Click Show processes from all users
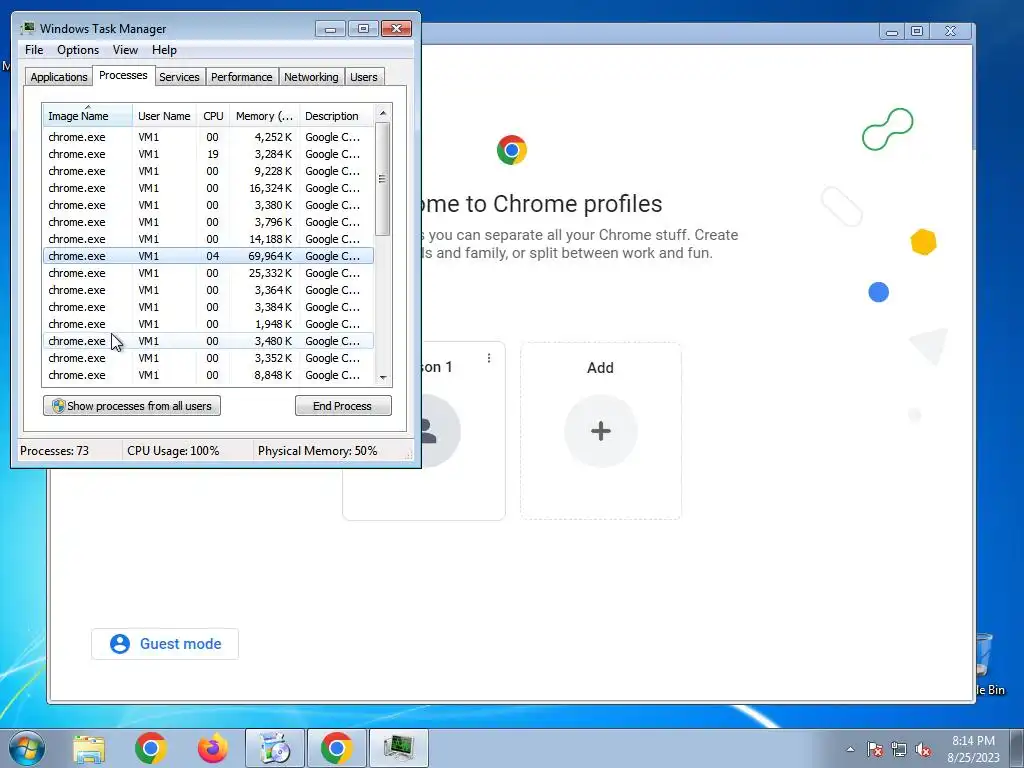Screen dimensions: 1024x768 point(132,406)
